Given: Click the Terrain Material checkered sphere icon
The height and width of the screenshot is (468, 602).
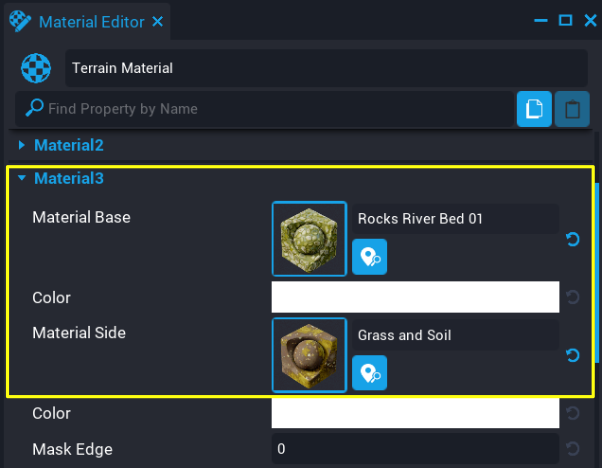Looking at the screenshot, I should 36,69.
